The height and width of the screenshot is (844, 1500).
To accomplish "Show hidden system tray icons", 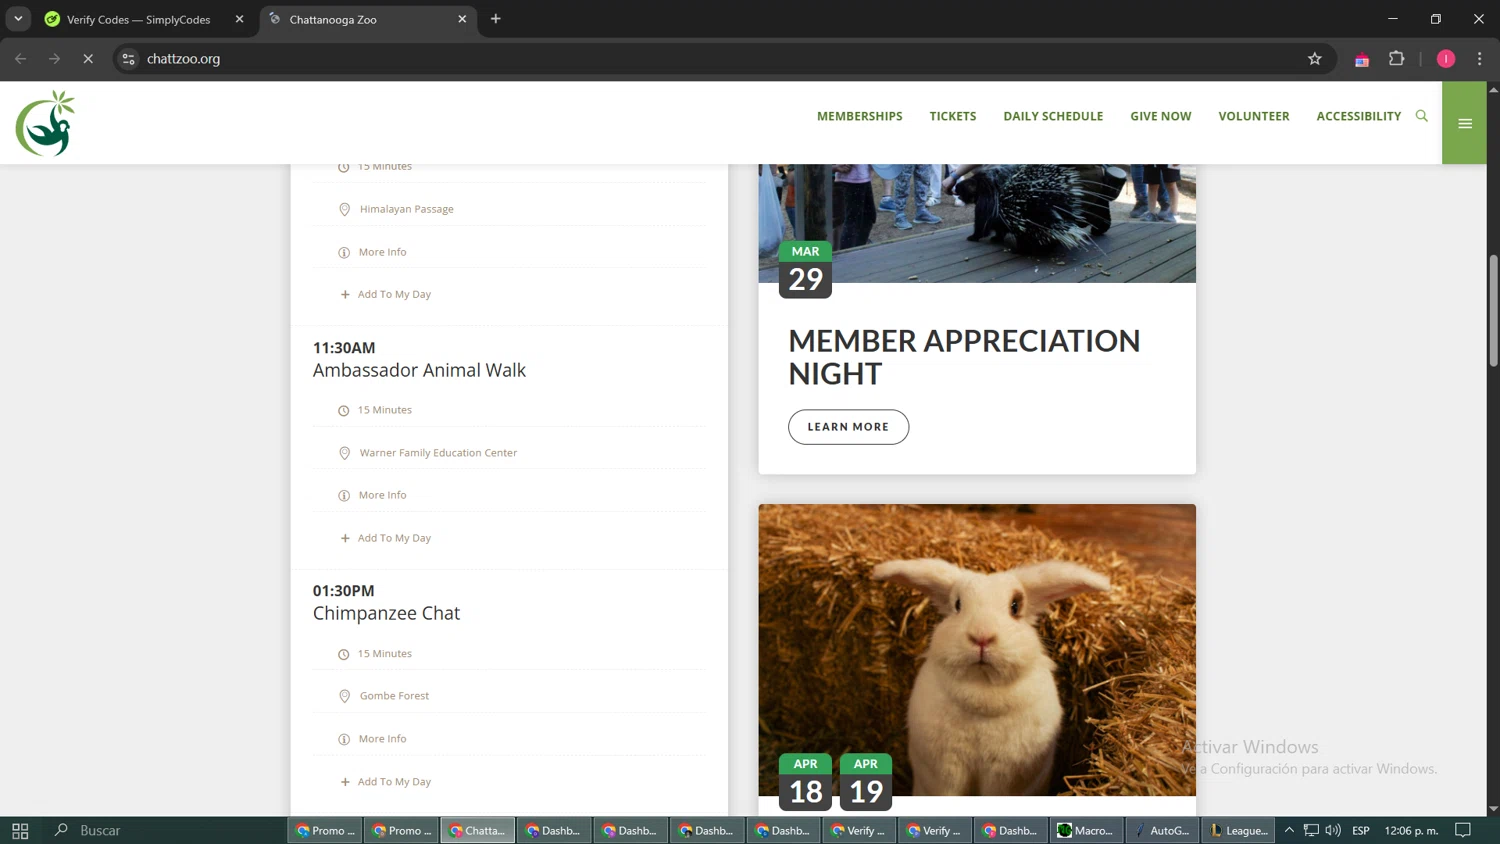I will point(1289,830).
